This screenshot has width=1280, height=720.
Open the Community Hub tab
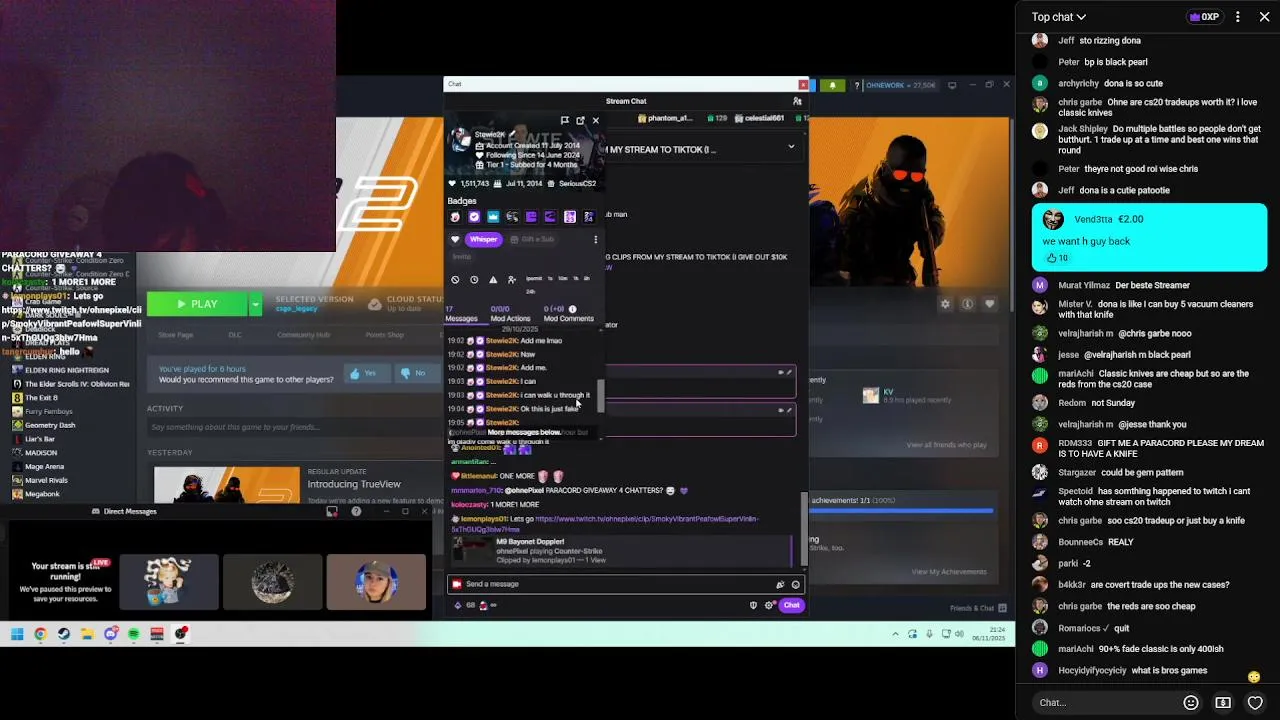point(303,335)
